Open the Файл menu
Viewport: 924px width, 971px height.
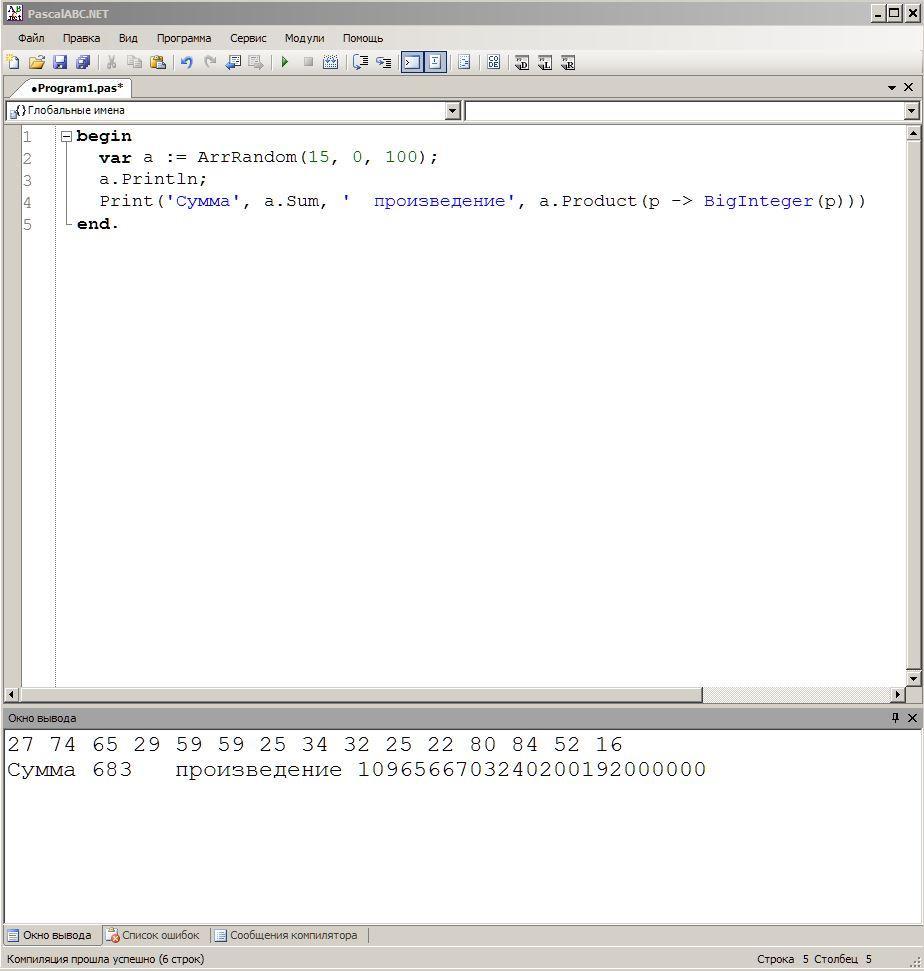coord(31,38)
